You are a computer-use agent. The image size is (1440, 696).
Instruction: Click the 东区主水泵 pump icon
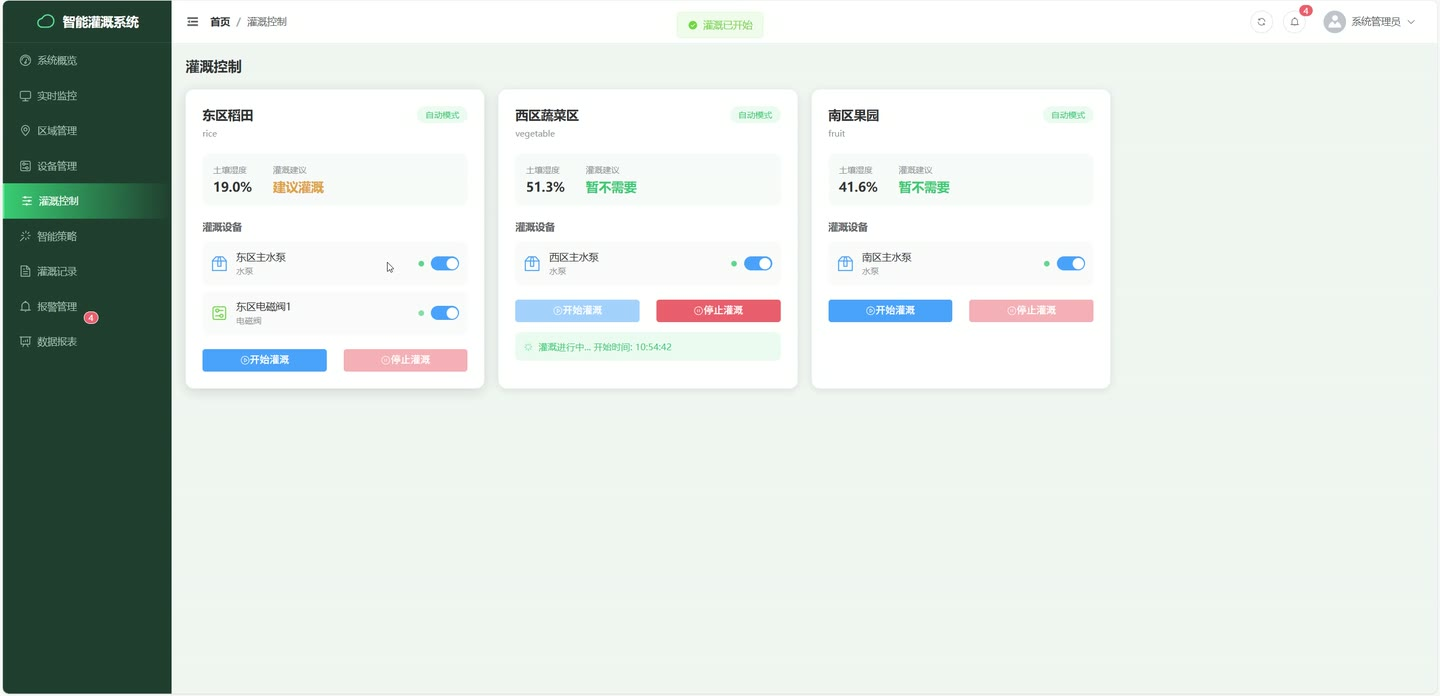[x=219, y=264]
